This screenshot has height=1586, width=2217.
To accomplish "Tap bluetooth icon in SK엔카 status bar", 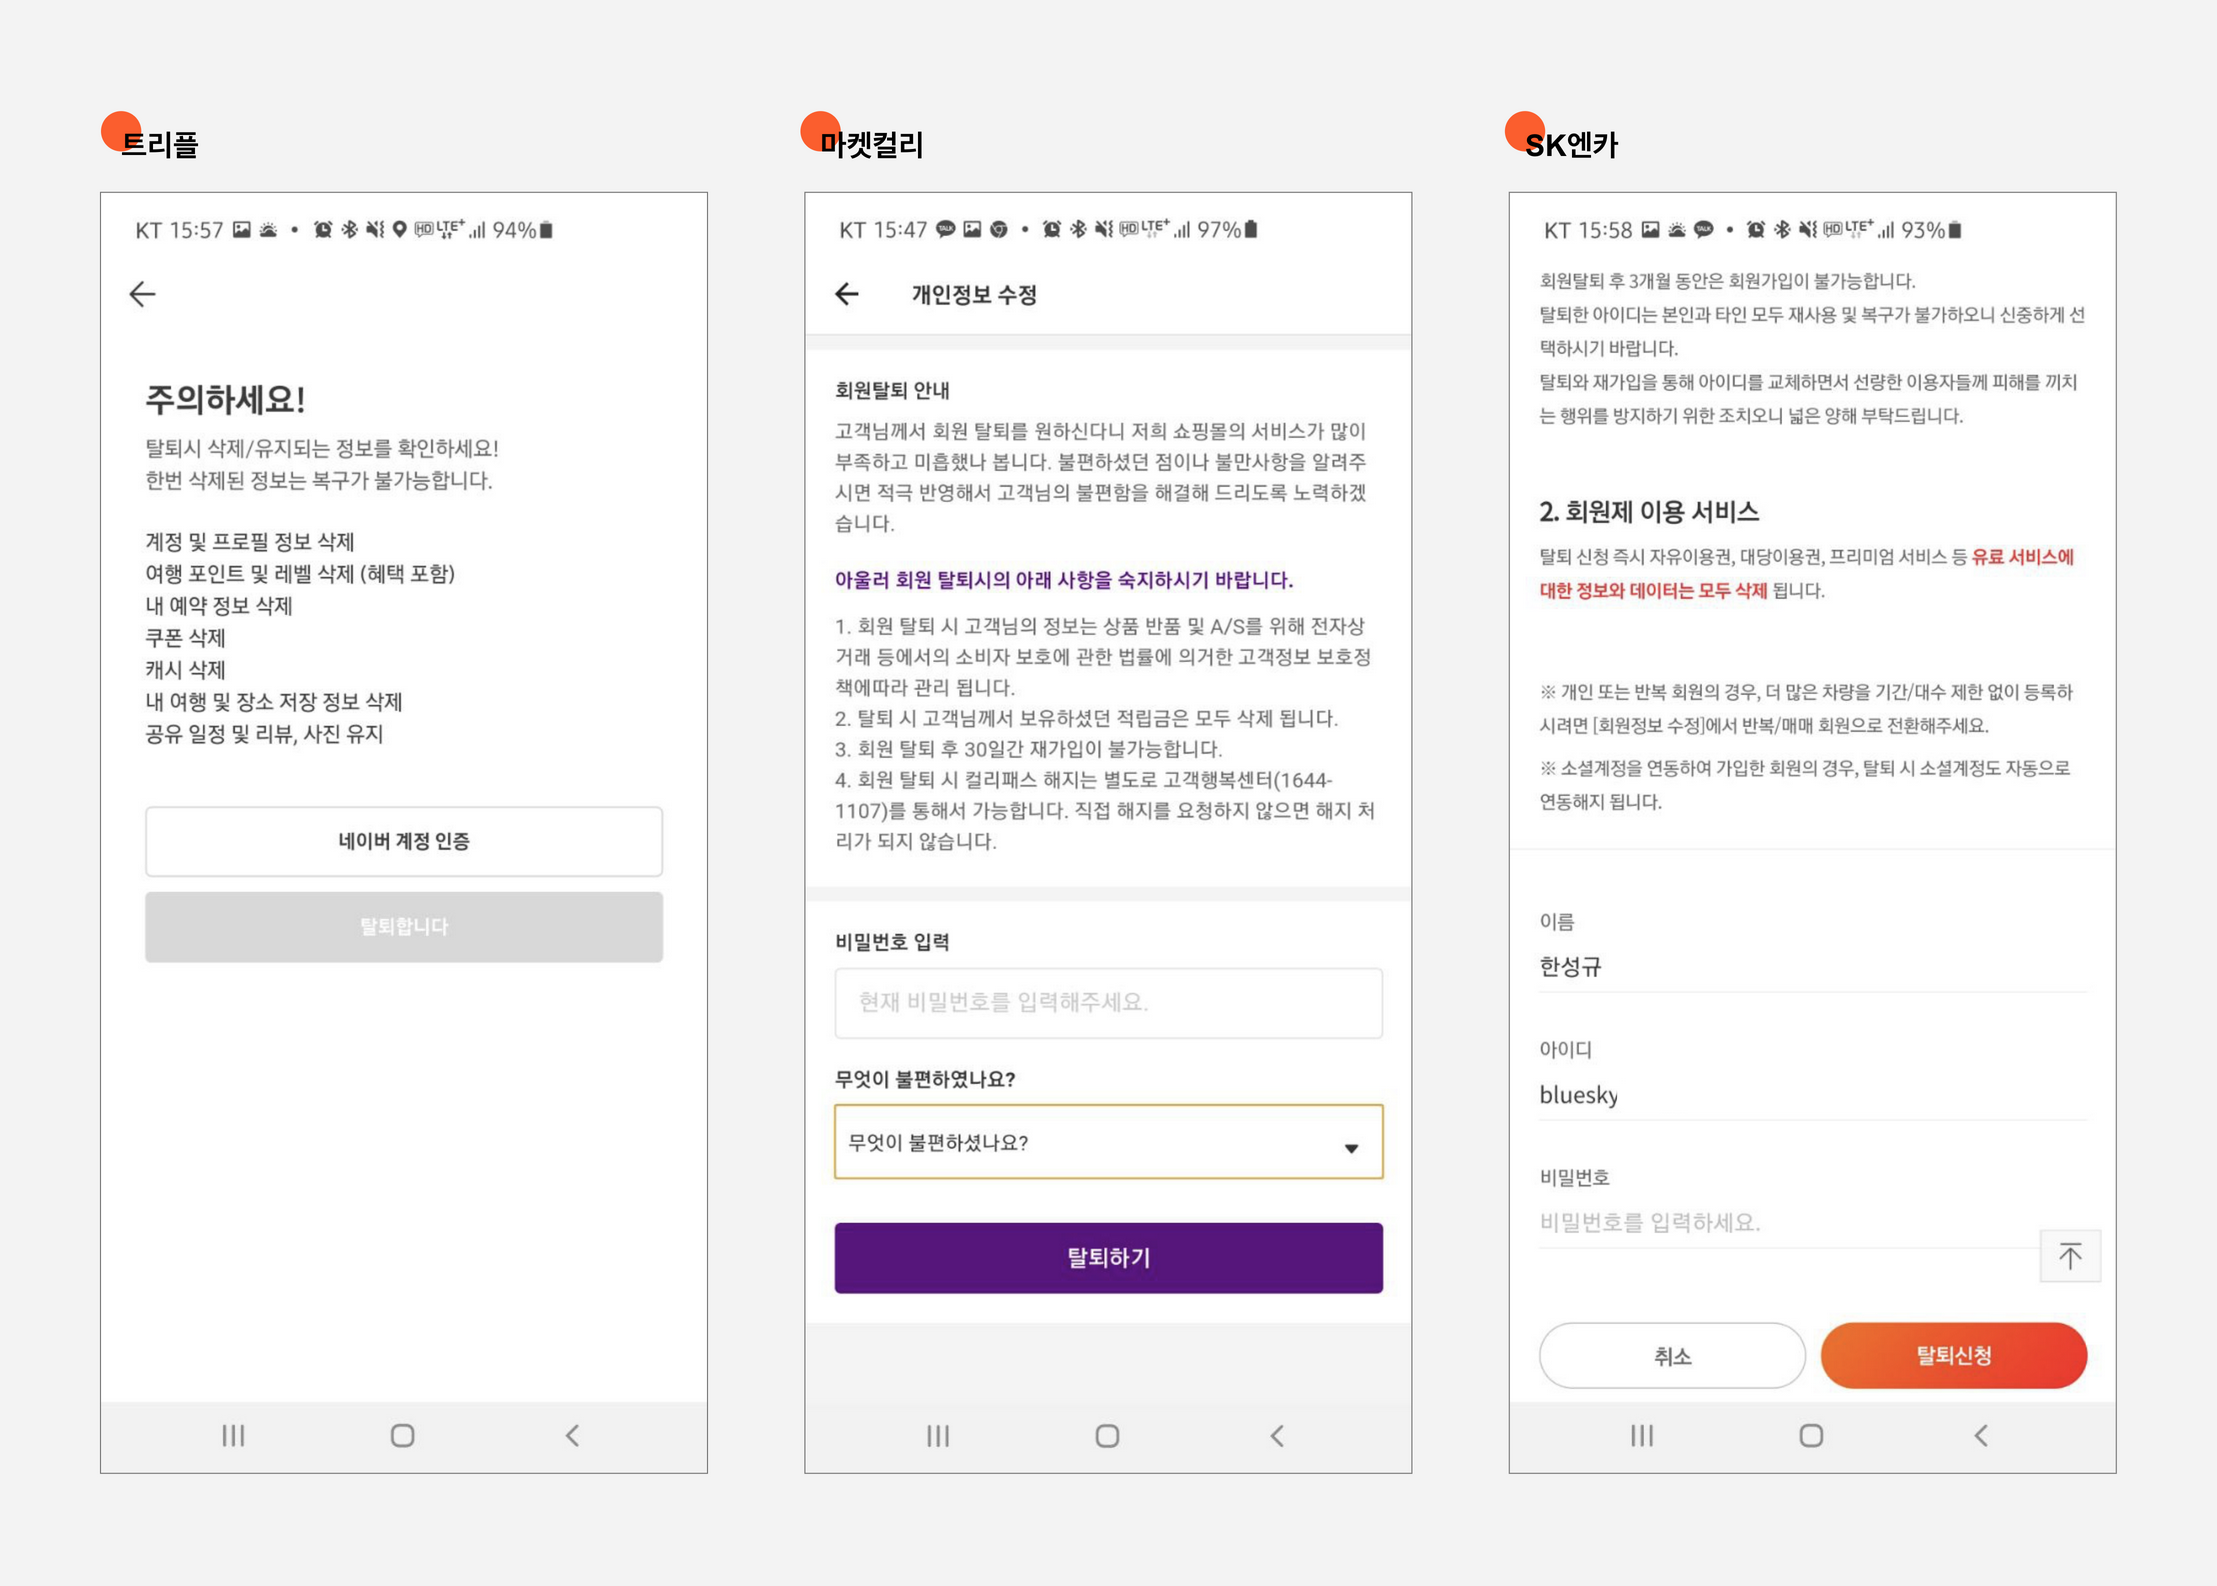I will tap(1782, 230).
